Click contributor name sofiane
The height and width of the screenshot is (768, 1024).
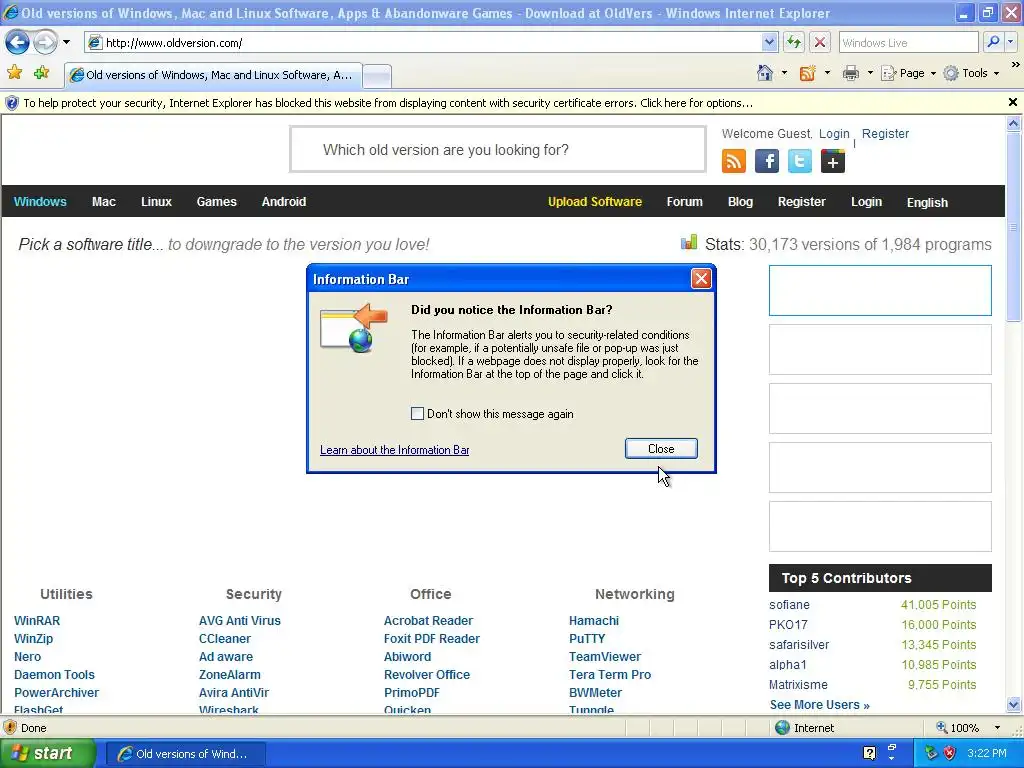click(x=789, y=605)
